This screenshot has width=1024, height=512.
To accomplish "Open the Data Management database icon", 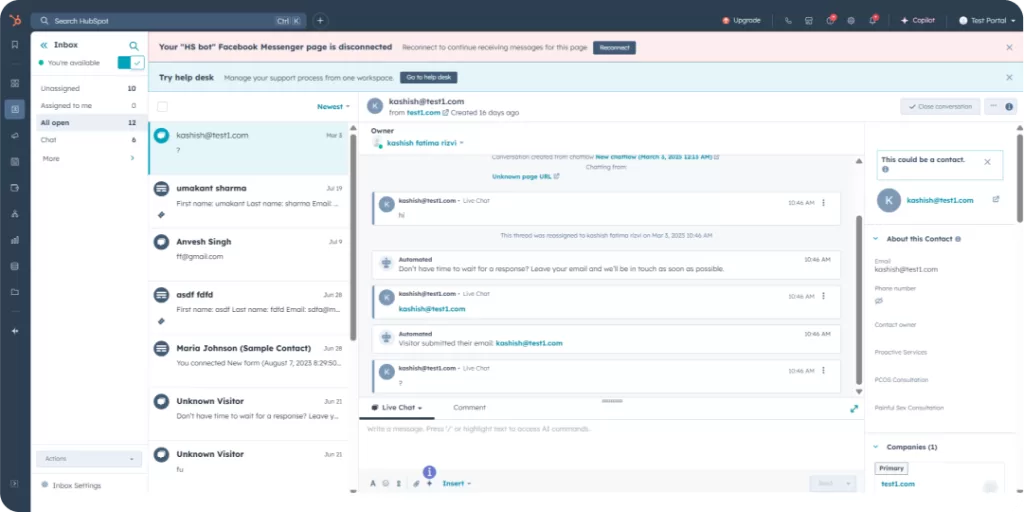I will [14, 266].
